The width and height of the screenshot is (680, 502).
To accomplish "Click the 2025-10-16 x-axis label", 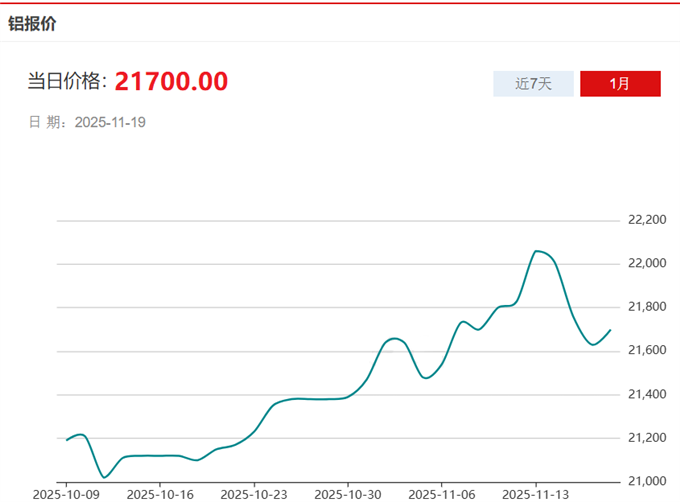I will [x=159, y=494].
